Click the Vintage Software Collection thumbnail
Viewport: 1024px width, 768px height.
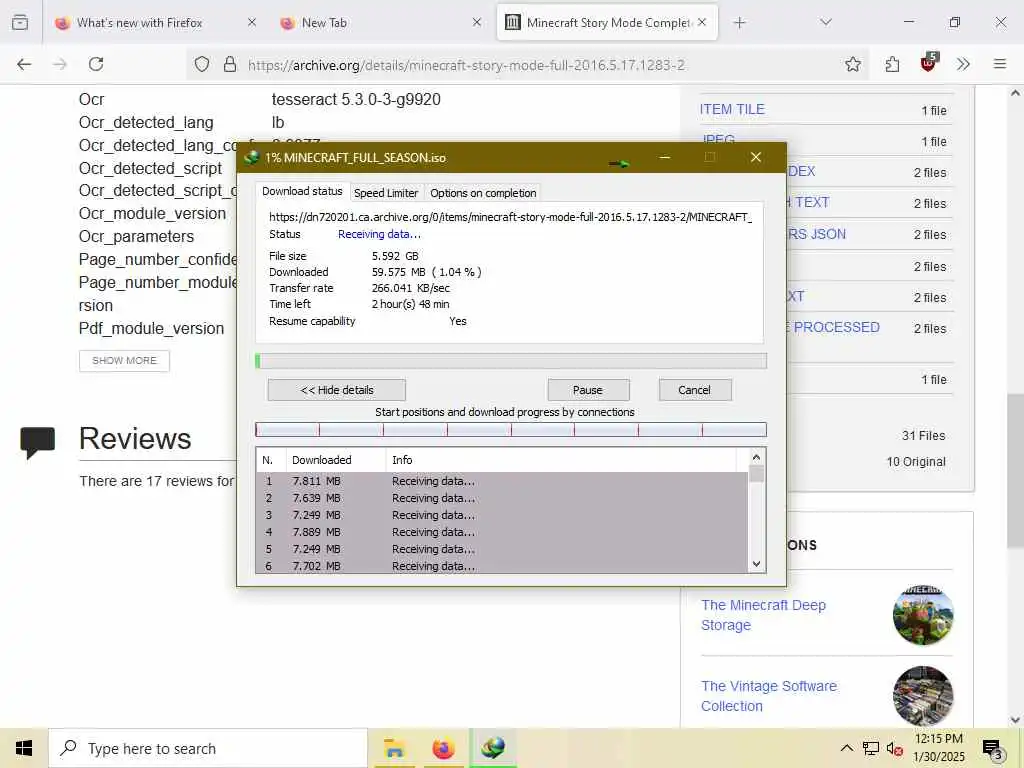coord(923,696)
